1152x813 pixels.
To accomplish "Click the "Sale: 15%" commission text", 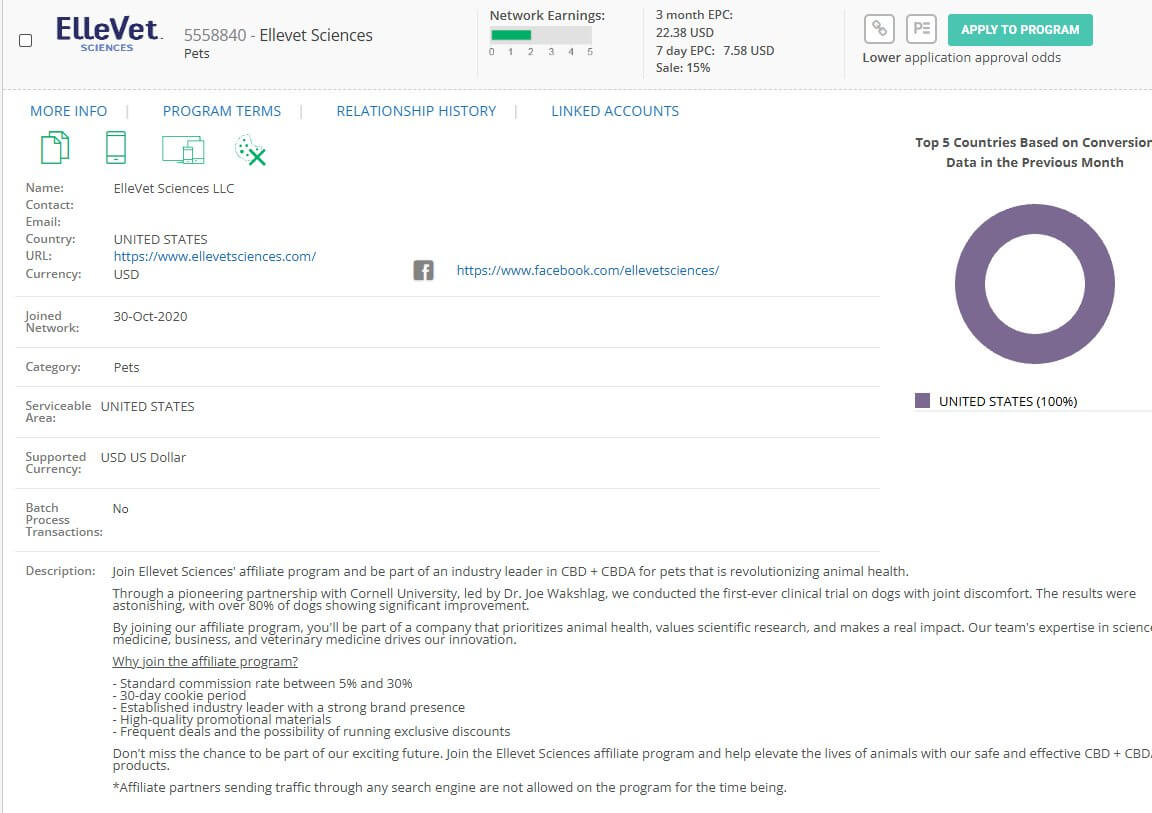I will 683,68.
